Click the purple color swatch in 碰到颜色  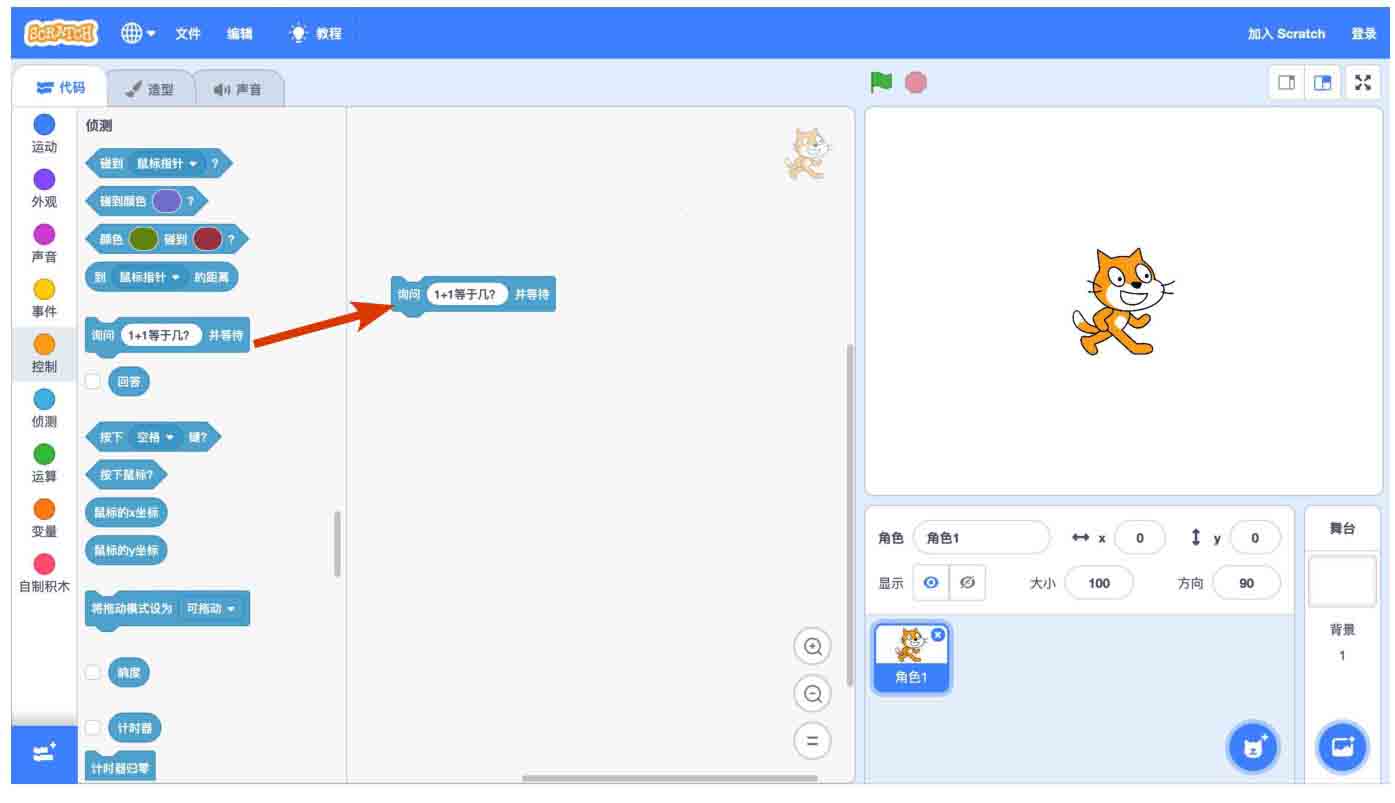tap(166, 201)
